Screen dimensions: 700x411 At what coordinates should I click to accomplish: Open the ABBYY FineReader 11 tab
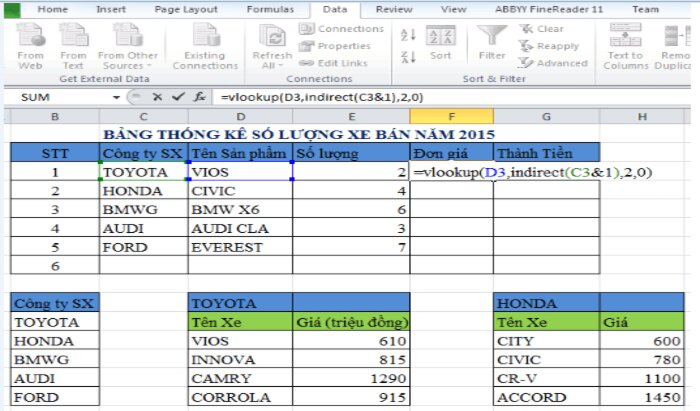click(549, 9)
